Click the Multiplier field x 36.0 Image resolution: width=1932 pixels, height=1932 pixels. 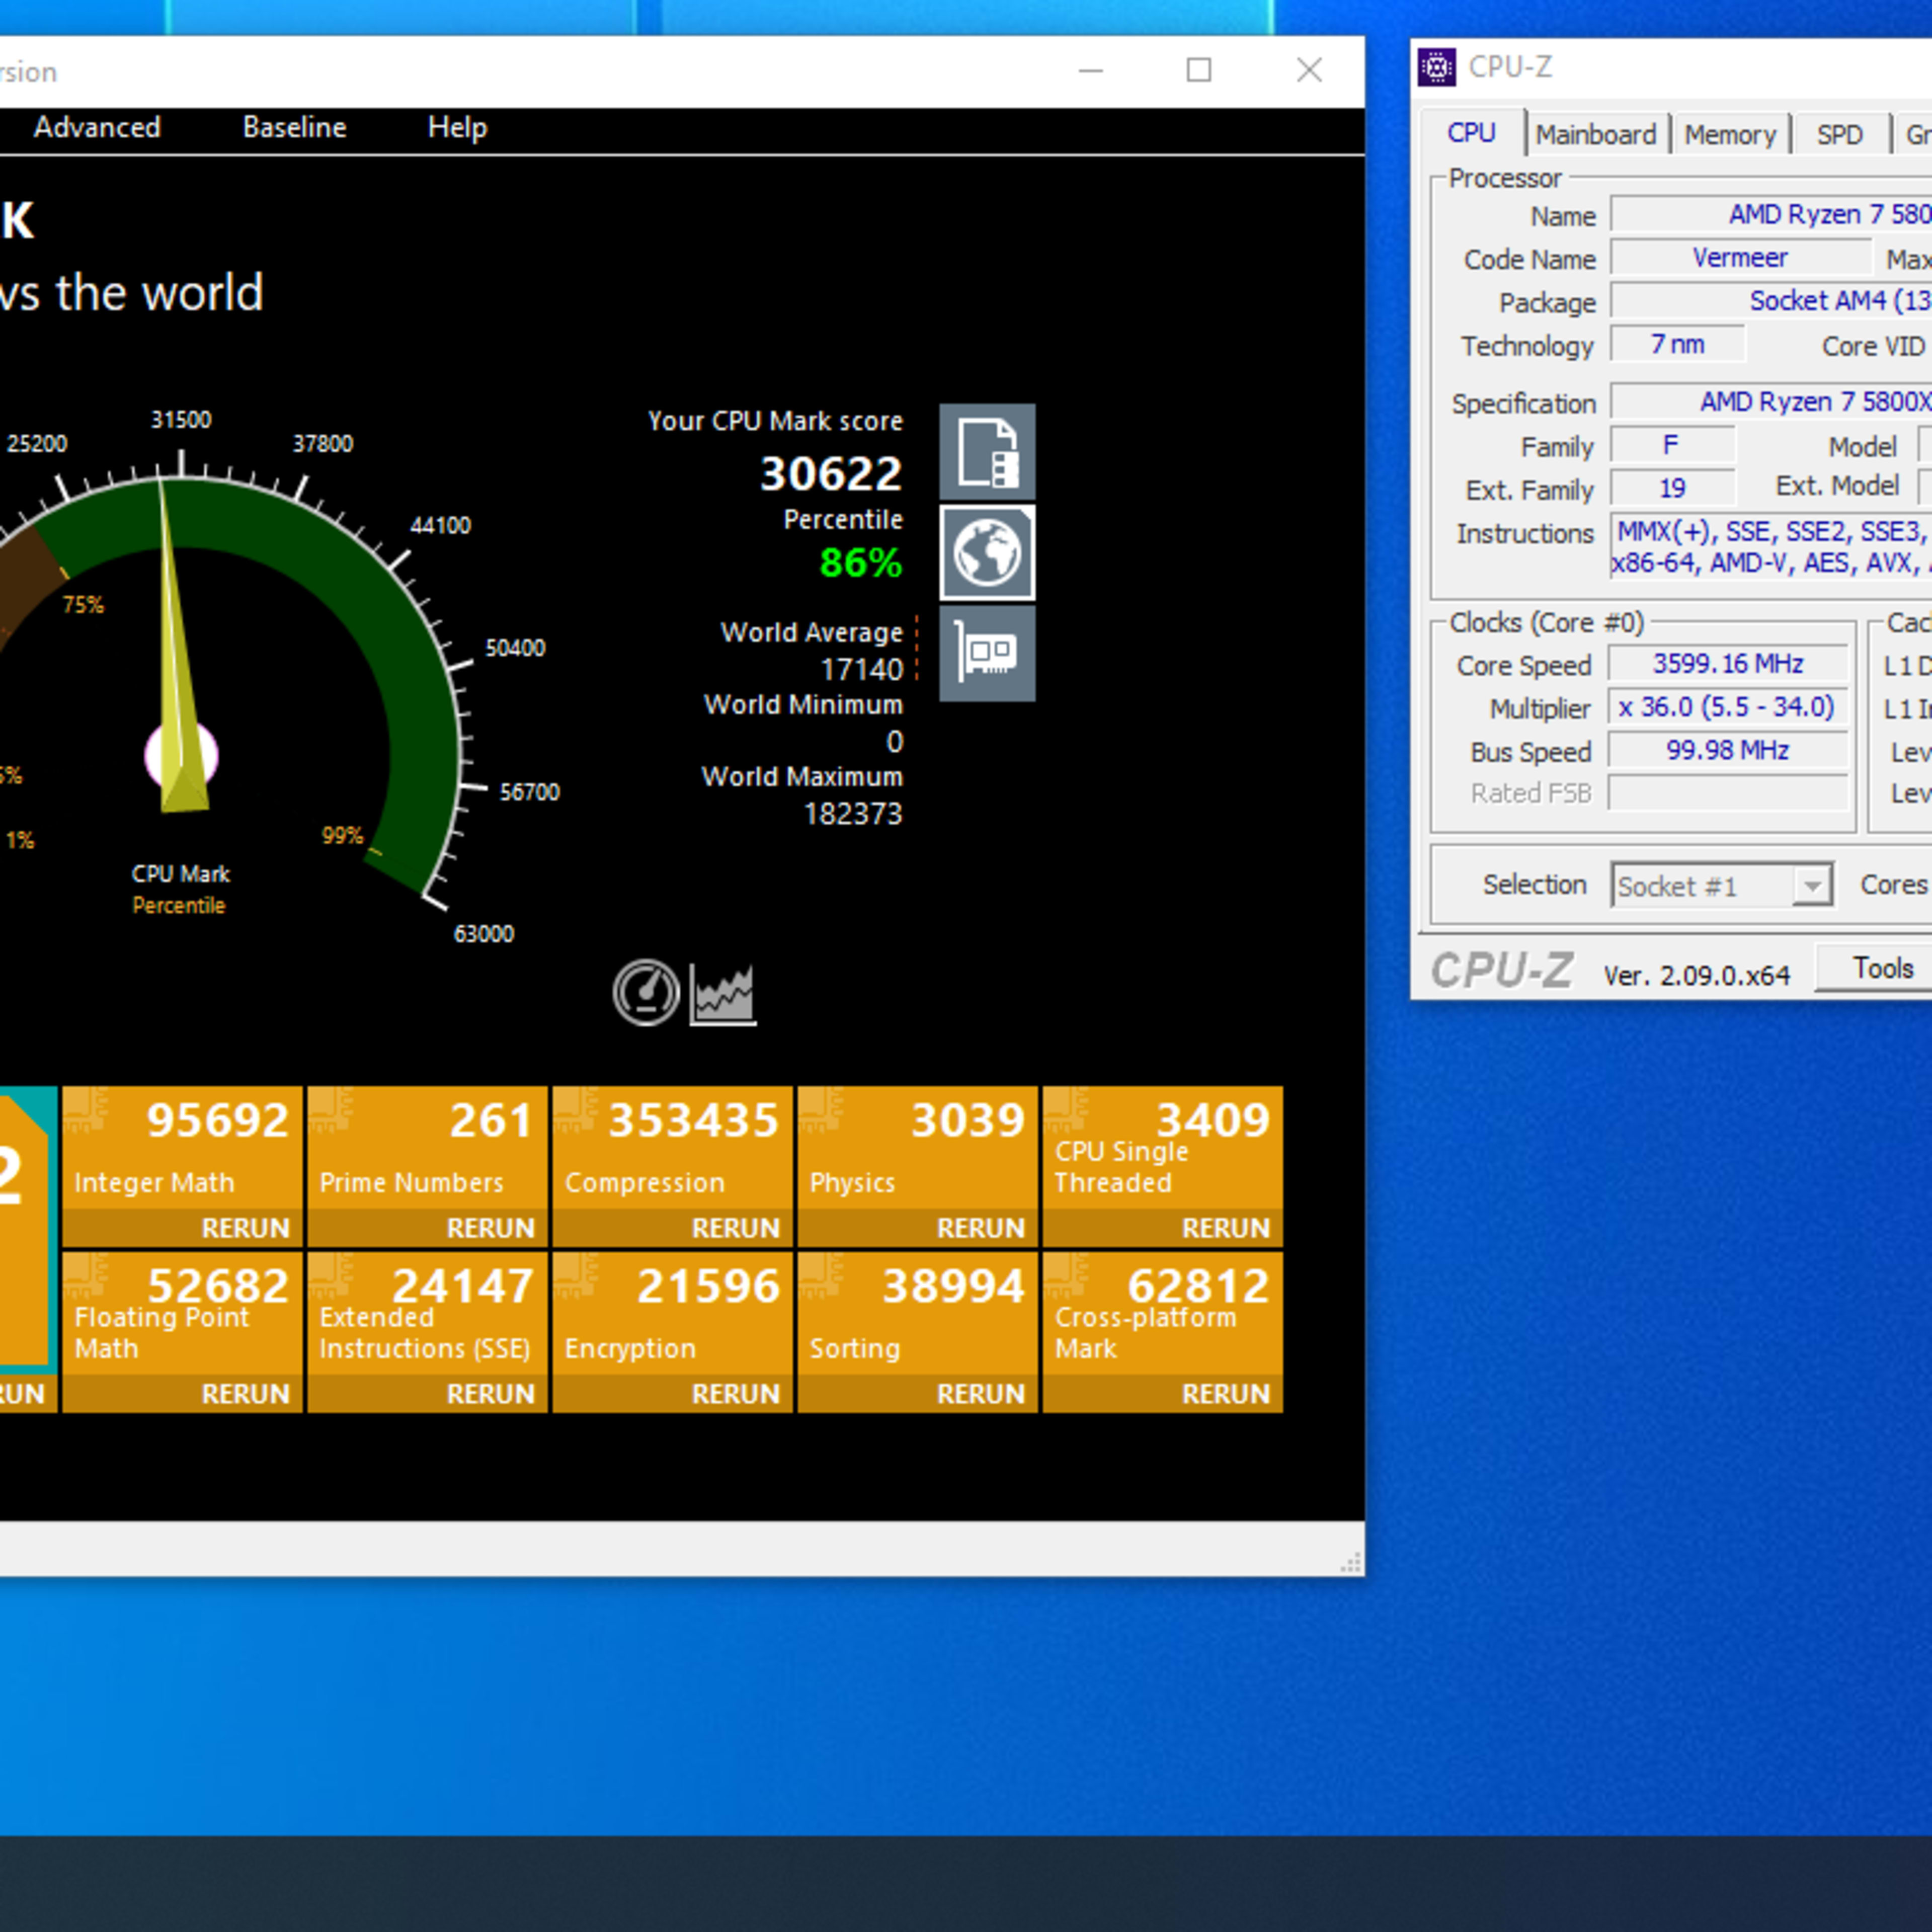pos(1728,707)
